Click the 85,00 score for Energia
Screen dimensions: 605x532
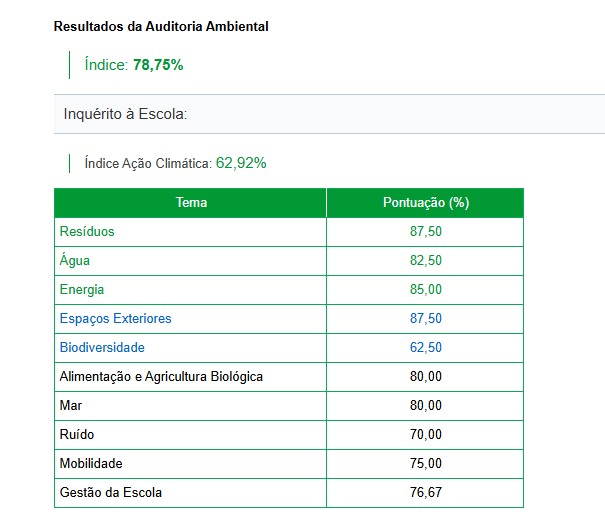426,289
